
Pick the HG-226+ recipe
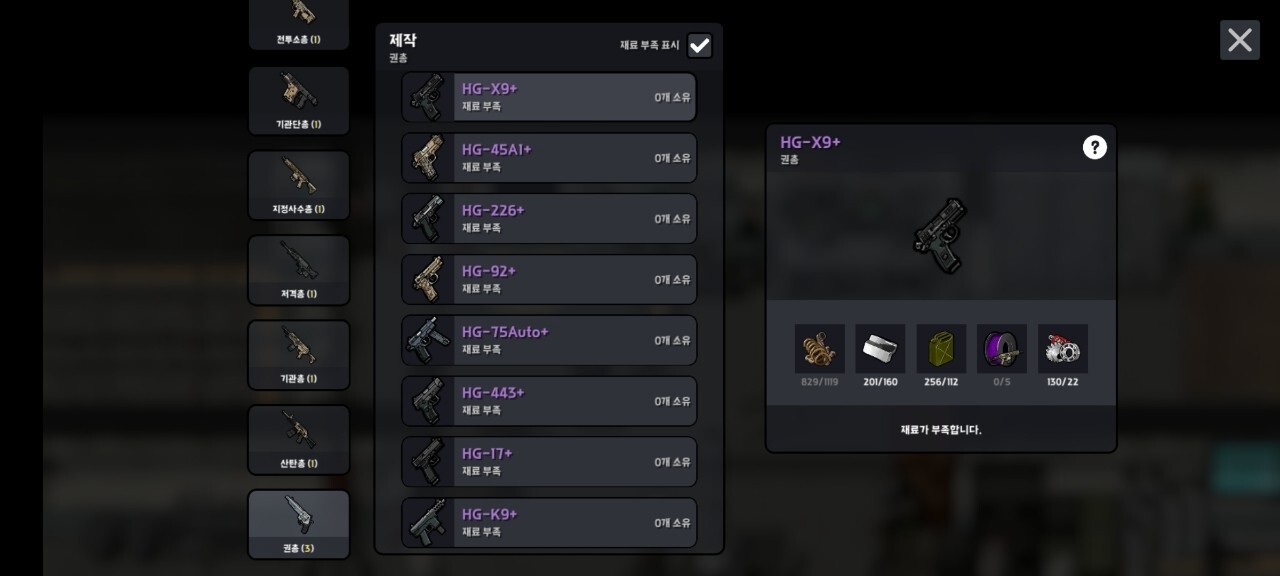click(549, 219)
